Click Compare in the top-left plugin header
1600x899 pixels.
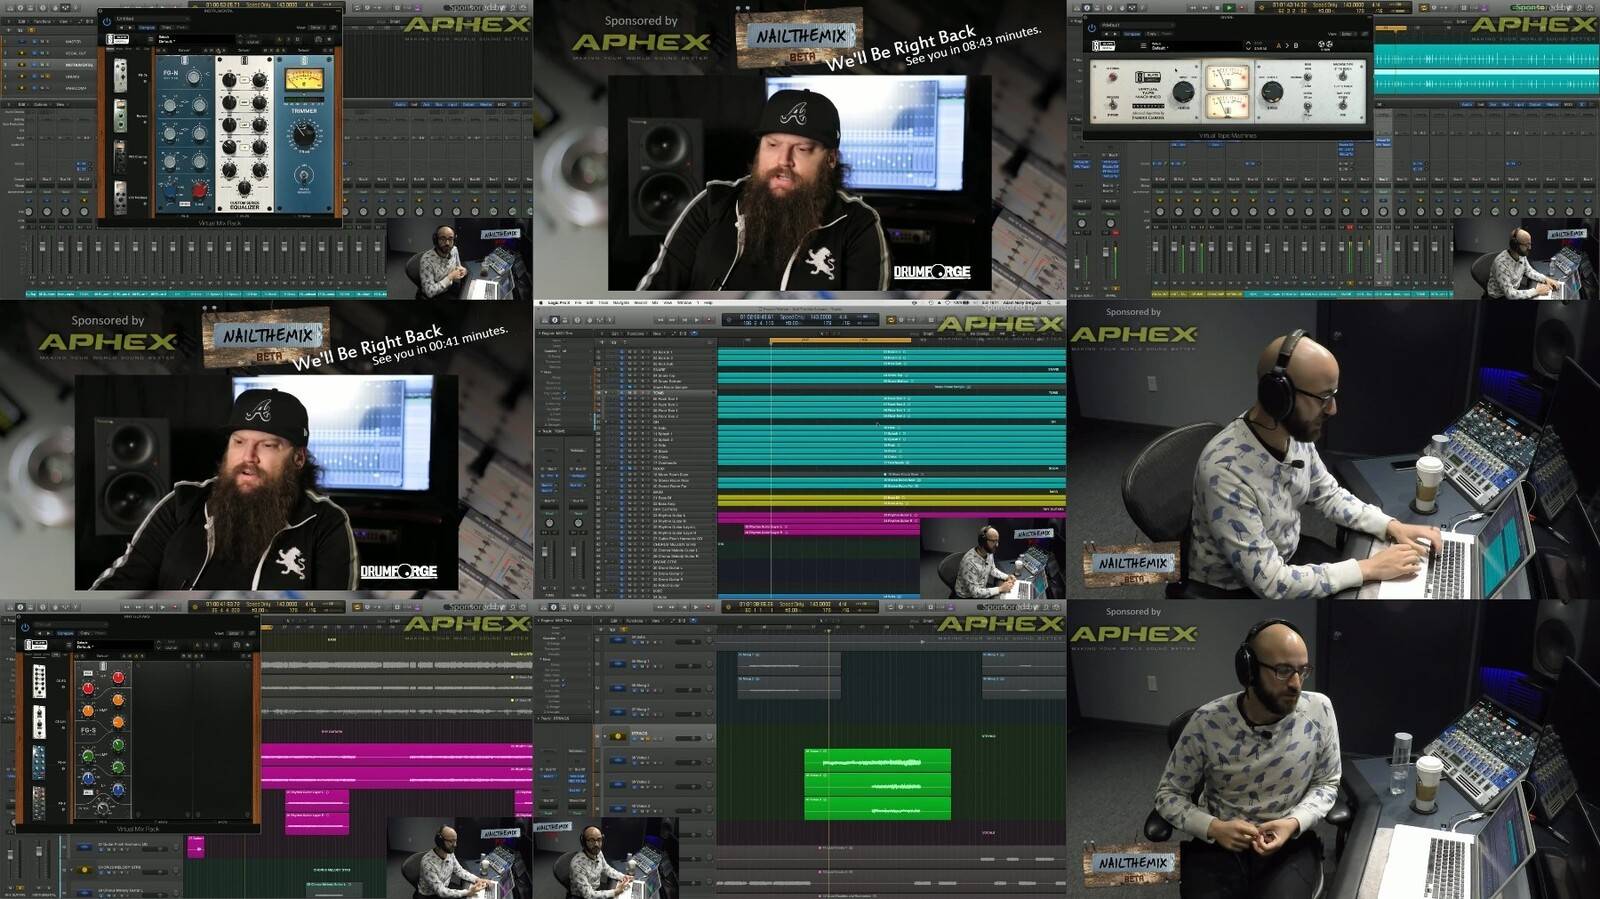coord(147,27)
